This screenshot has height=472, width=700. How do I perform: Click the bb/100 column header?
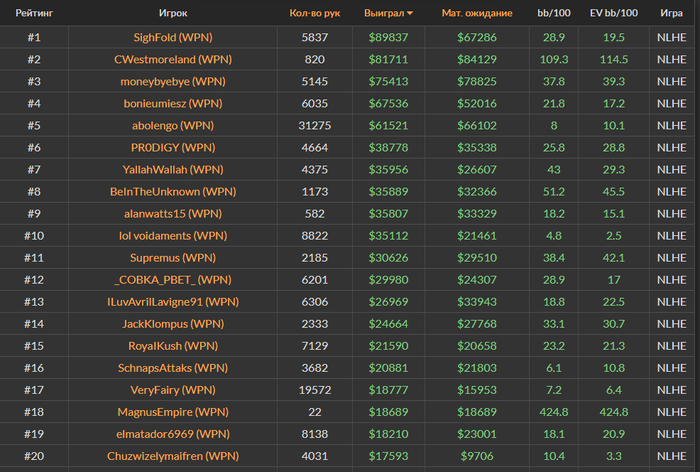[554, 13]
